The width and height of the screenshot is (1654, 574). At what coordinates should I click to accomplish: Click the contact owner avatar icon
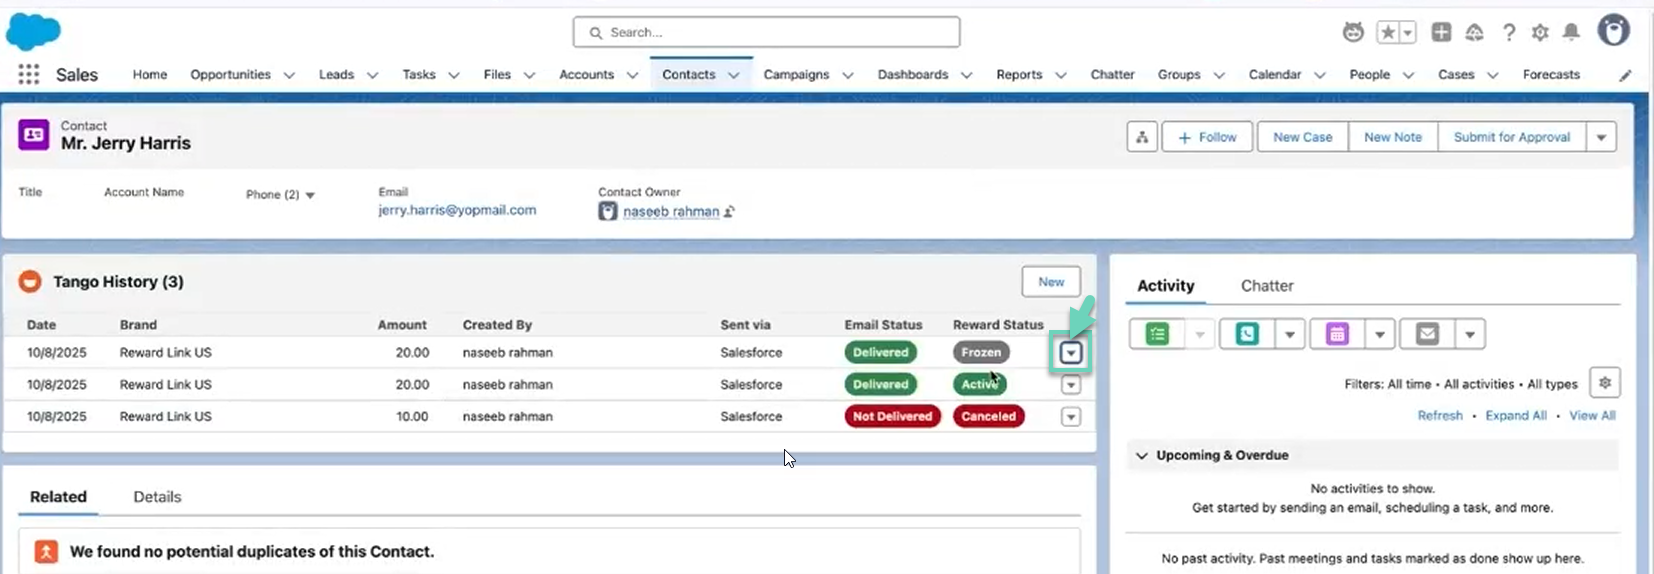click(607, 211)
